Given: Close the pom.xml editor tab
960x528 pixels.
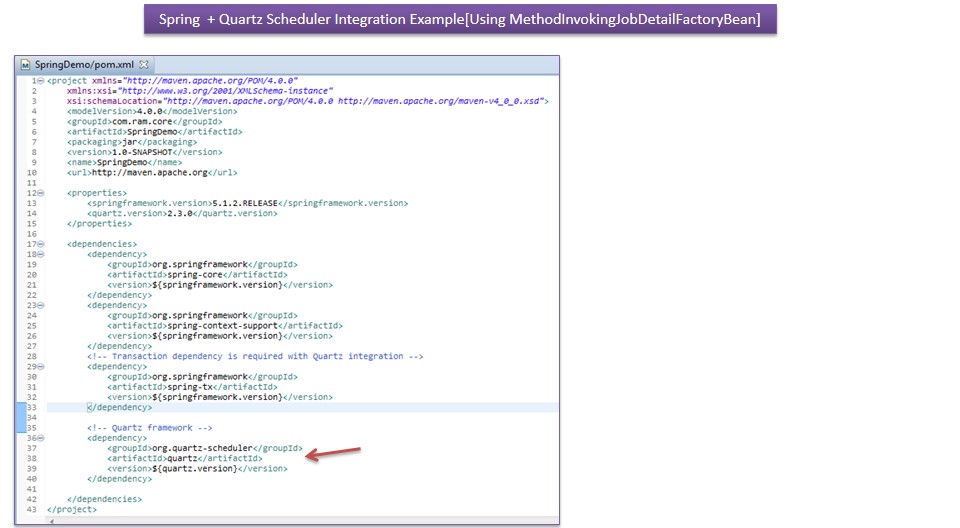Looking at the screenshot, I should 144,64.
